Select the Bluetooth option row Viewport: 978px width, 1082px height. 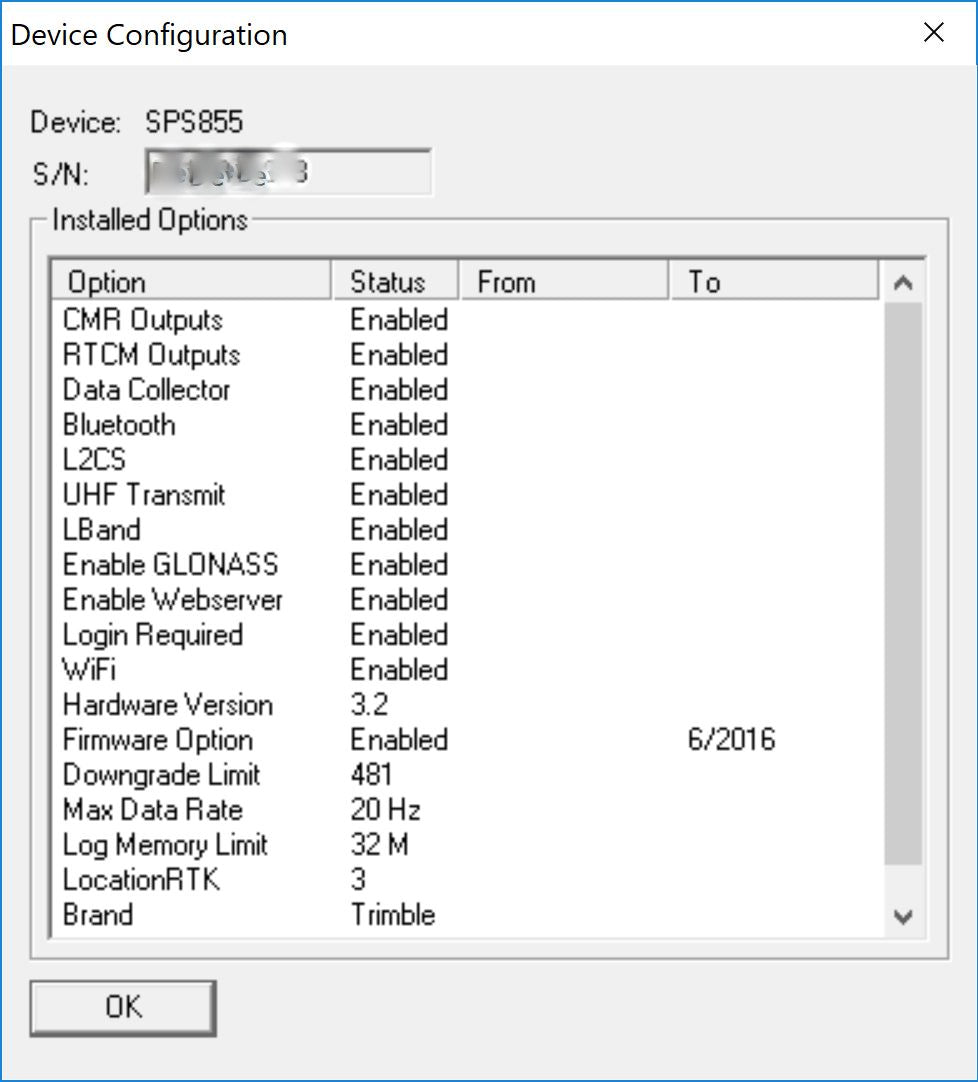[x=119, y=425]
